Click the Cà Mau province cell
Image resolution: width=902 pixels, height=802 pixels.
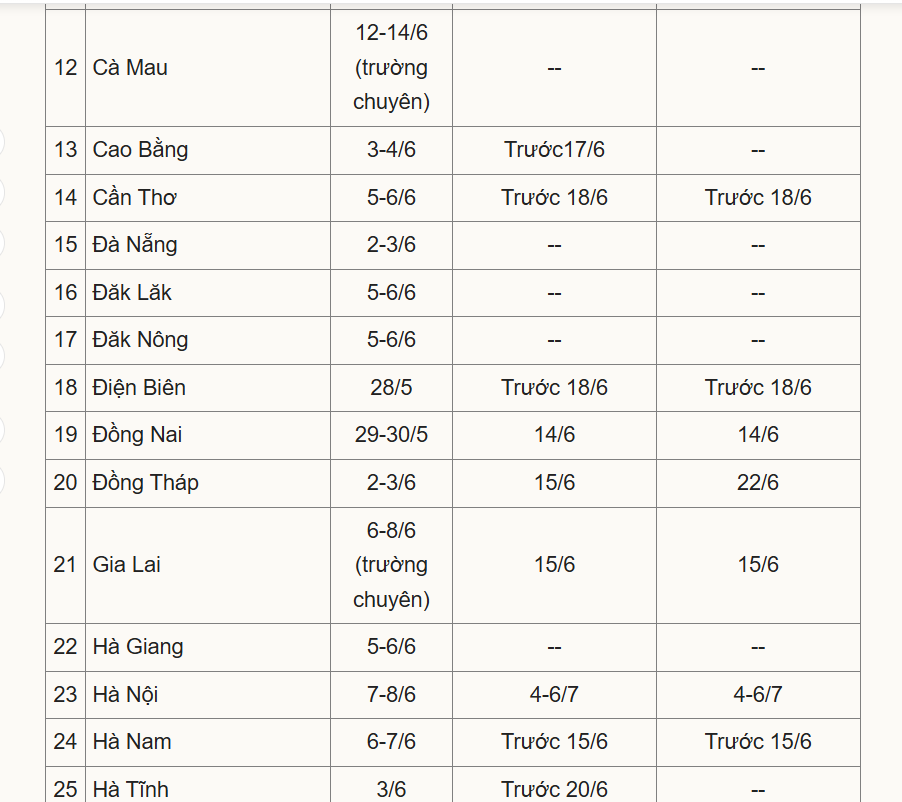coord(130,68)
